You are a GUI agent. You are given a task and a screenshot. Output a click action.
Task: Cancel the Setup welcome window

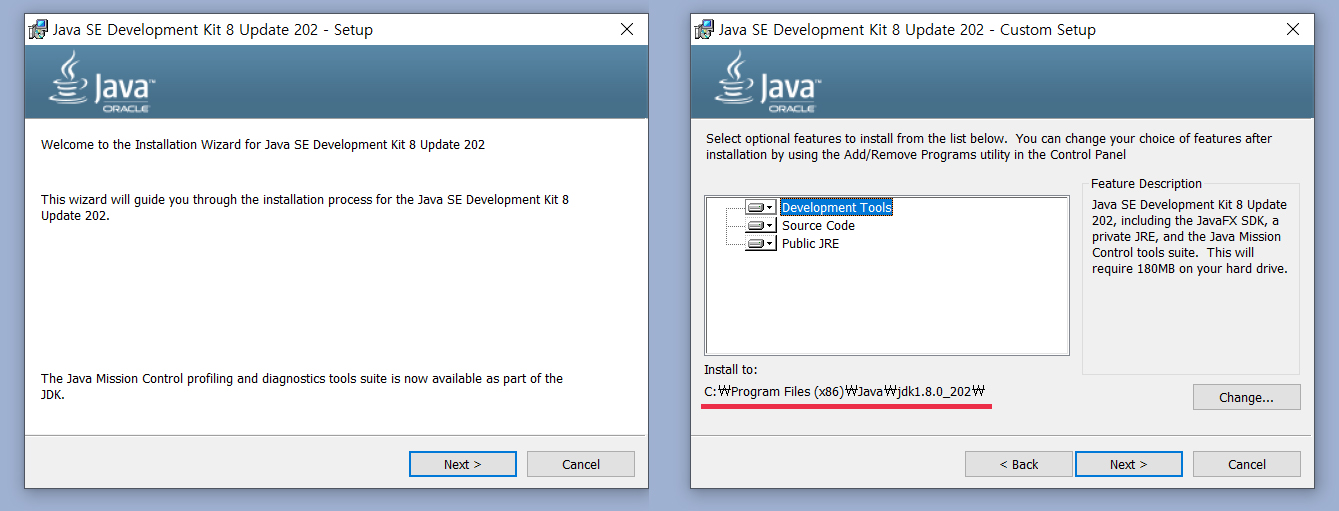[x=580, y=464]
